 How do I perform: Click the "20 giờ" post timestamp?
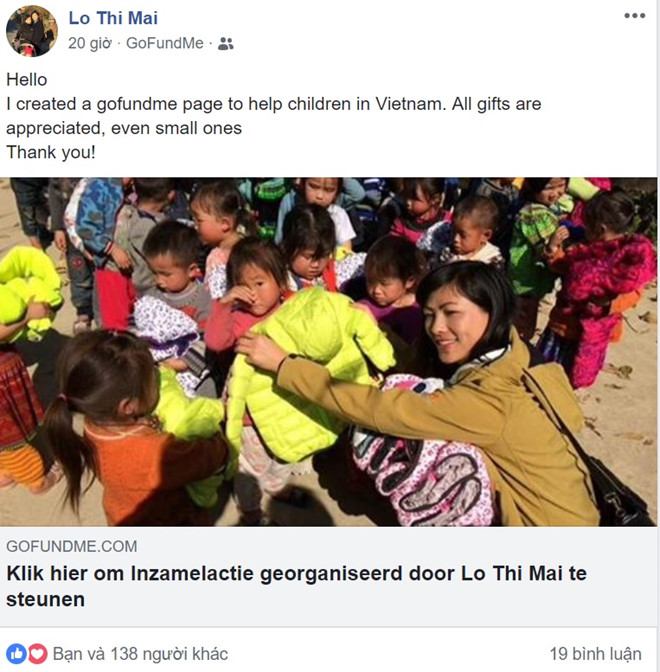tap(90, 43)
